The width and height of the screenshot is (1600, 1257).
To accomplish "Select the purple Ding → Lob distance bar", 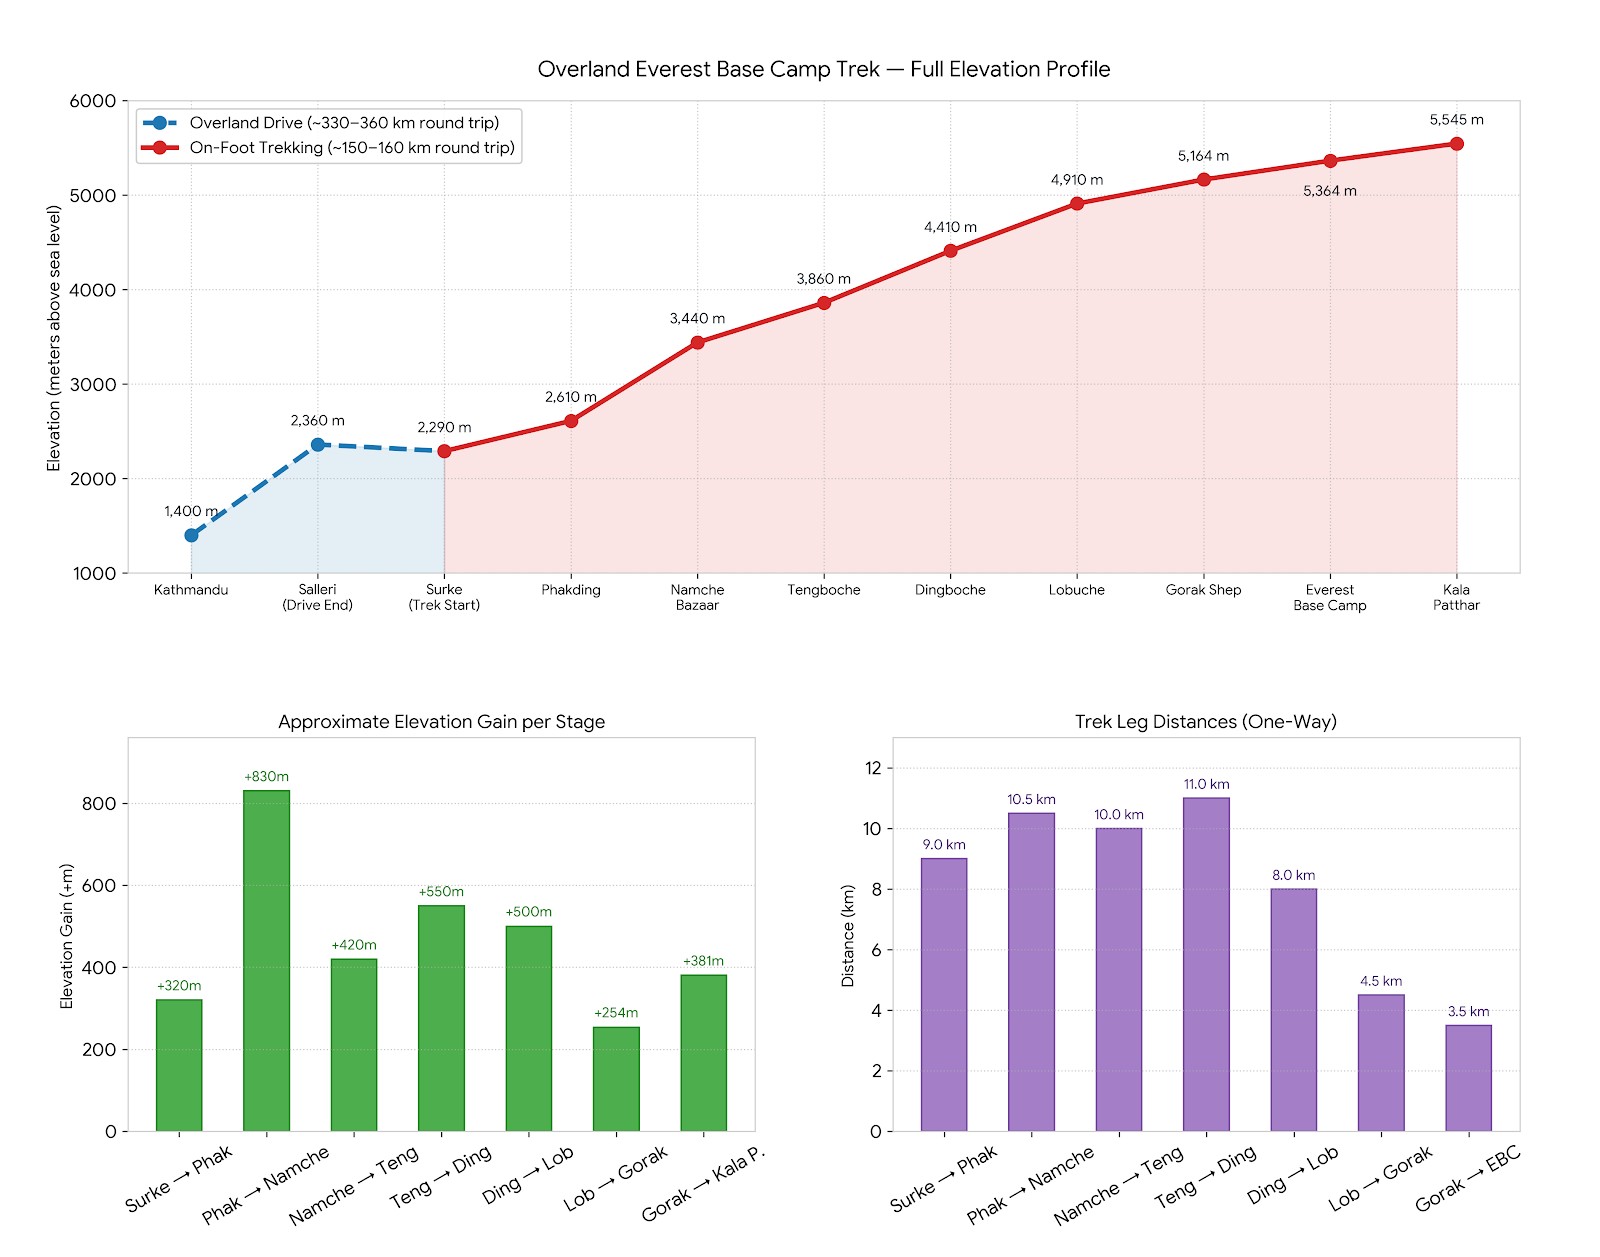I will point(1294,1010).
